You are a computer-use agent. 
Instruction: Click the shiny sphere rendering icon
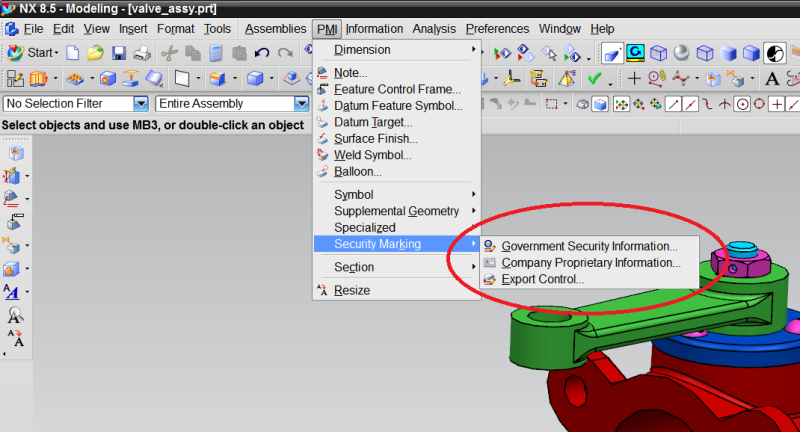point(681,53)
